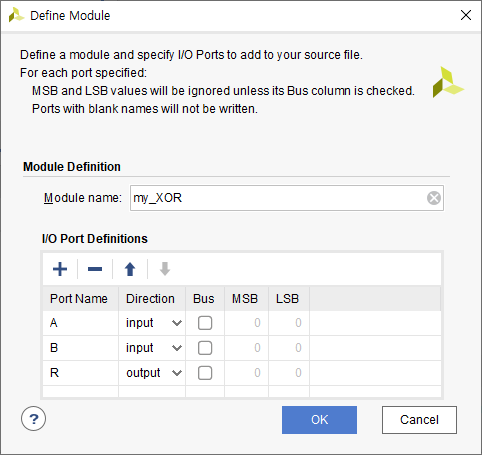The height and width of the screenshot is (455, 482).
Task: Enable the Bus checkbox for port A
Action: [205, 323]
